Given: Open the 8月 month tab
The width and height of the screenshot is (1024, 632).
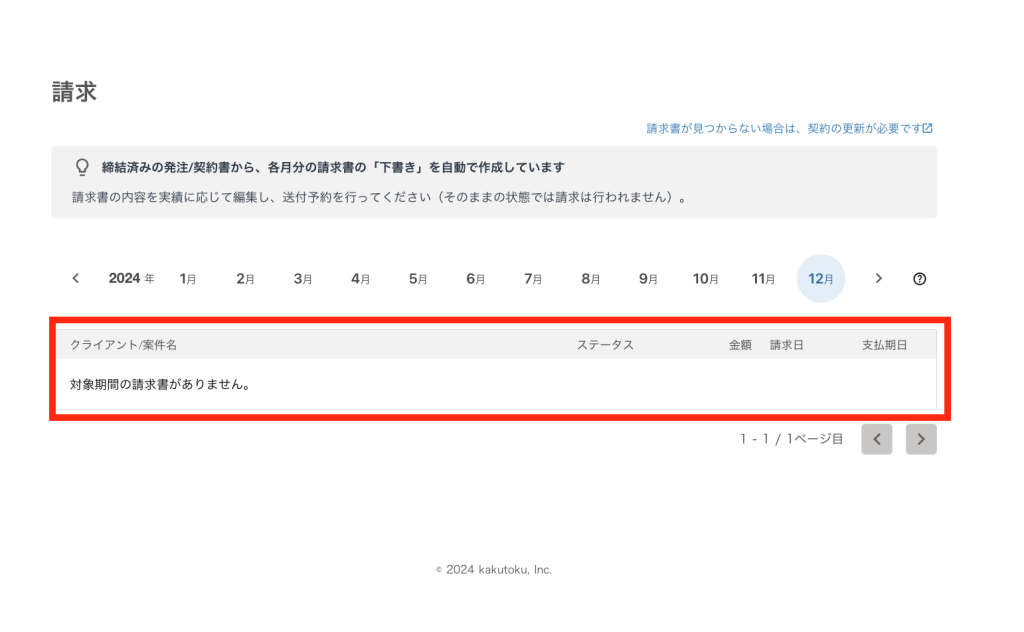Looking at the screenshot, I should coord(591,279).
